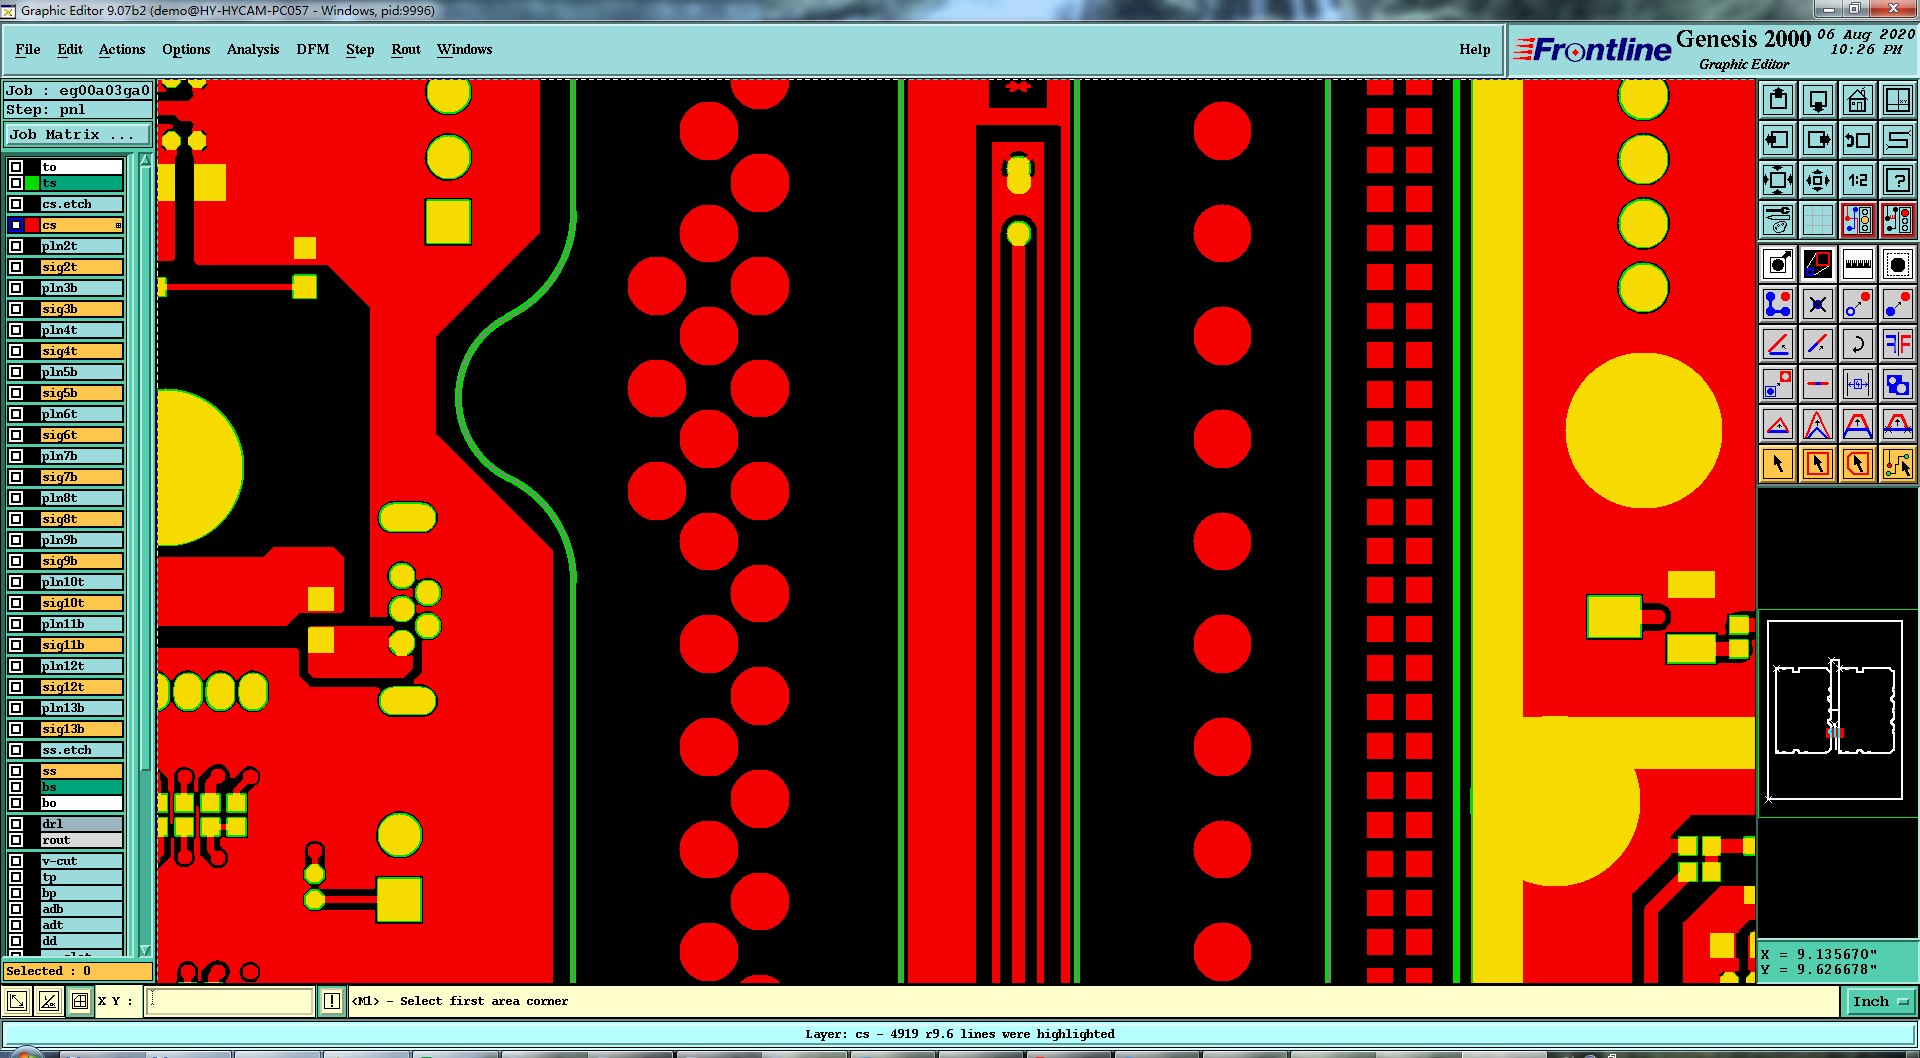This screenshot has width=1920, height=1058.
Task: Toggle the grid display icon
Action: coord(1818,220)
